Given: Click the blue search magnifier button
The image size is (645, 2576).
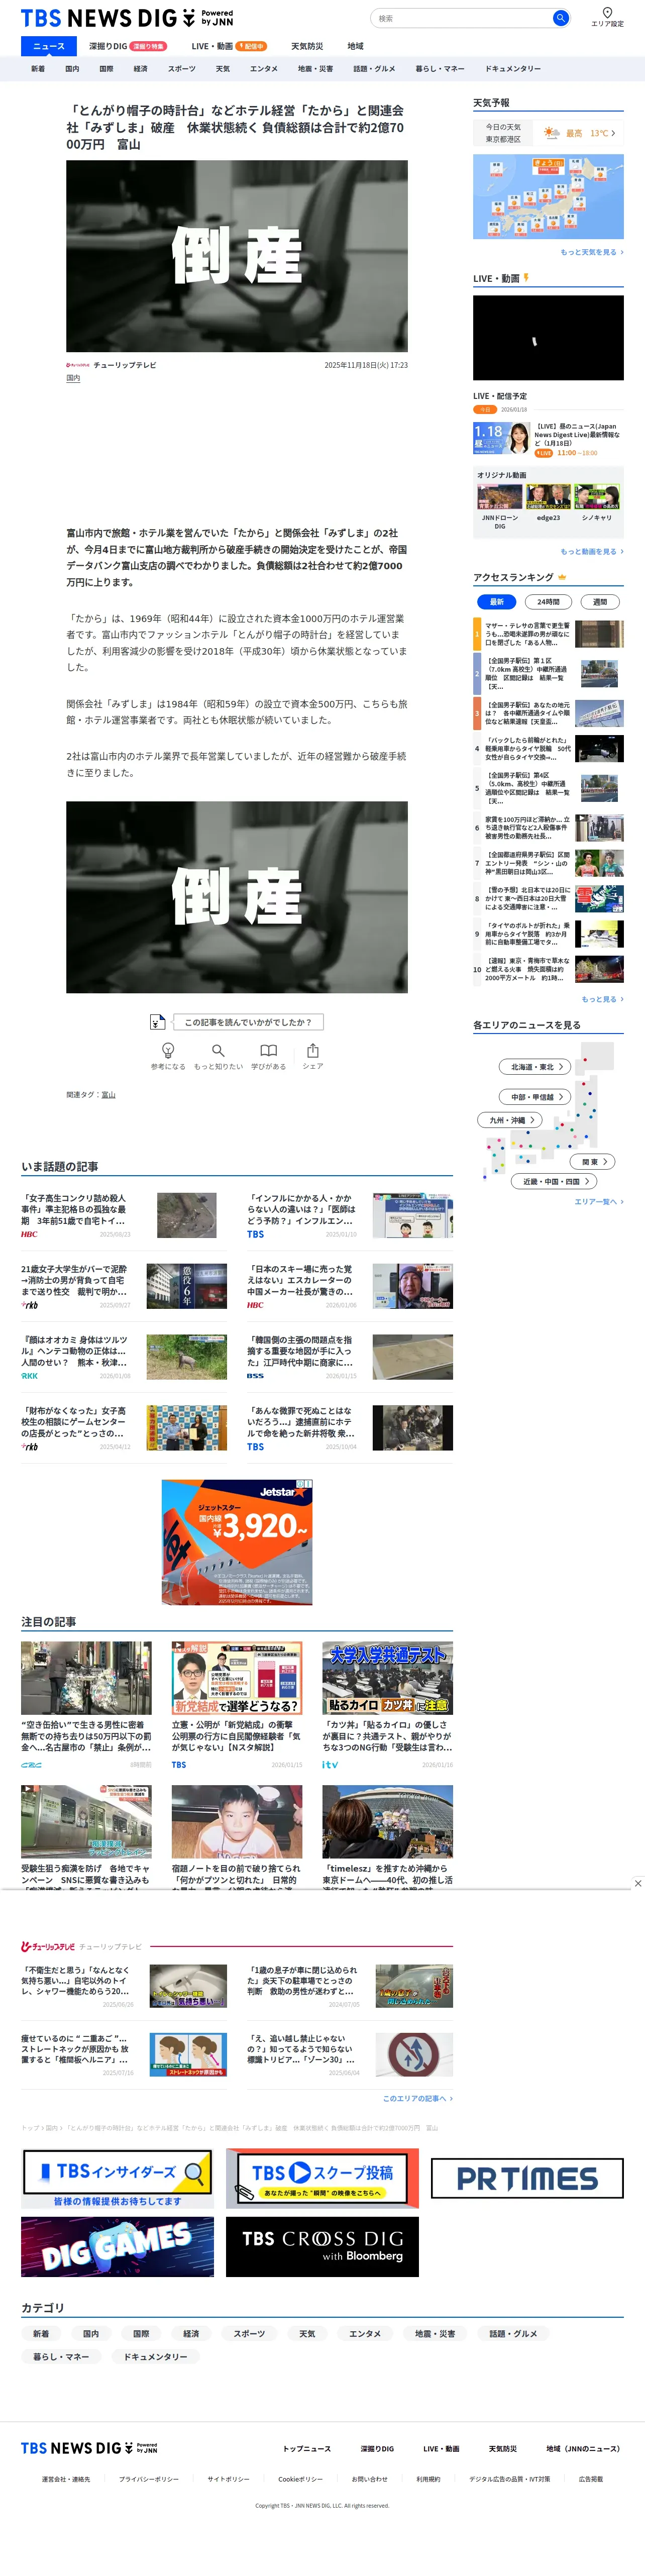Looking at the screenshot, I should coord(560,18).
